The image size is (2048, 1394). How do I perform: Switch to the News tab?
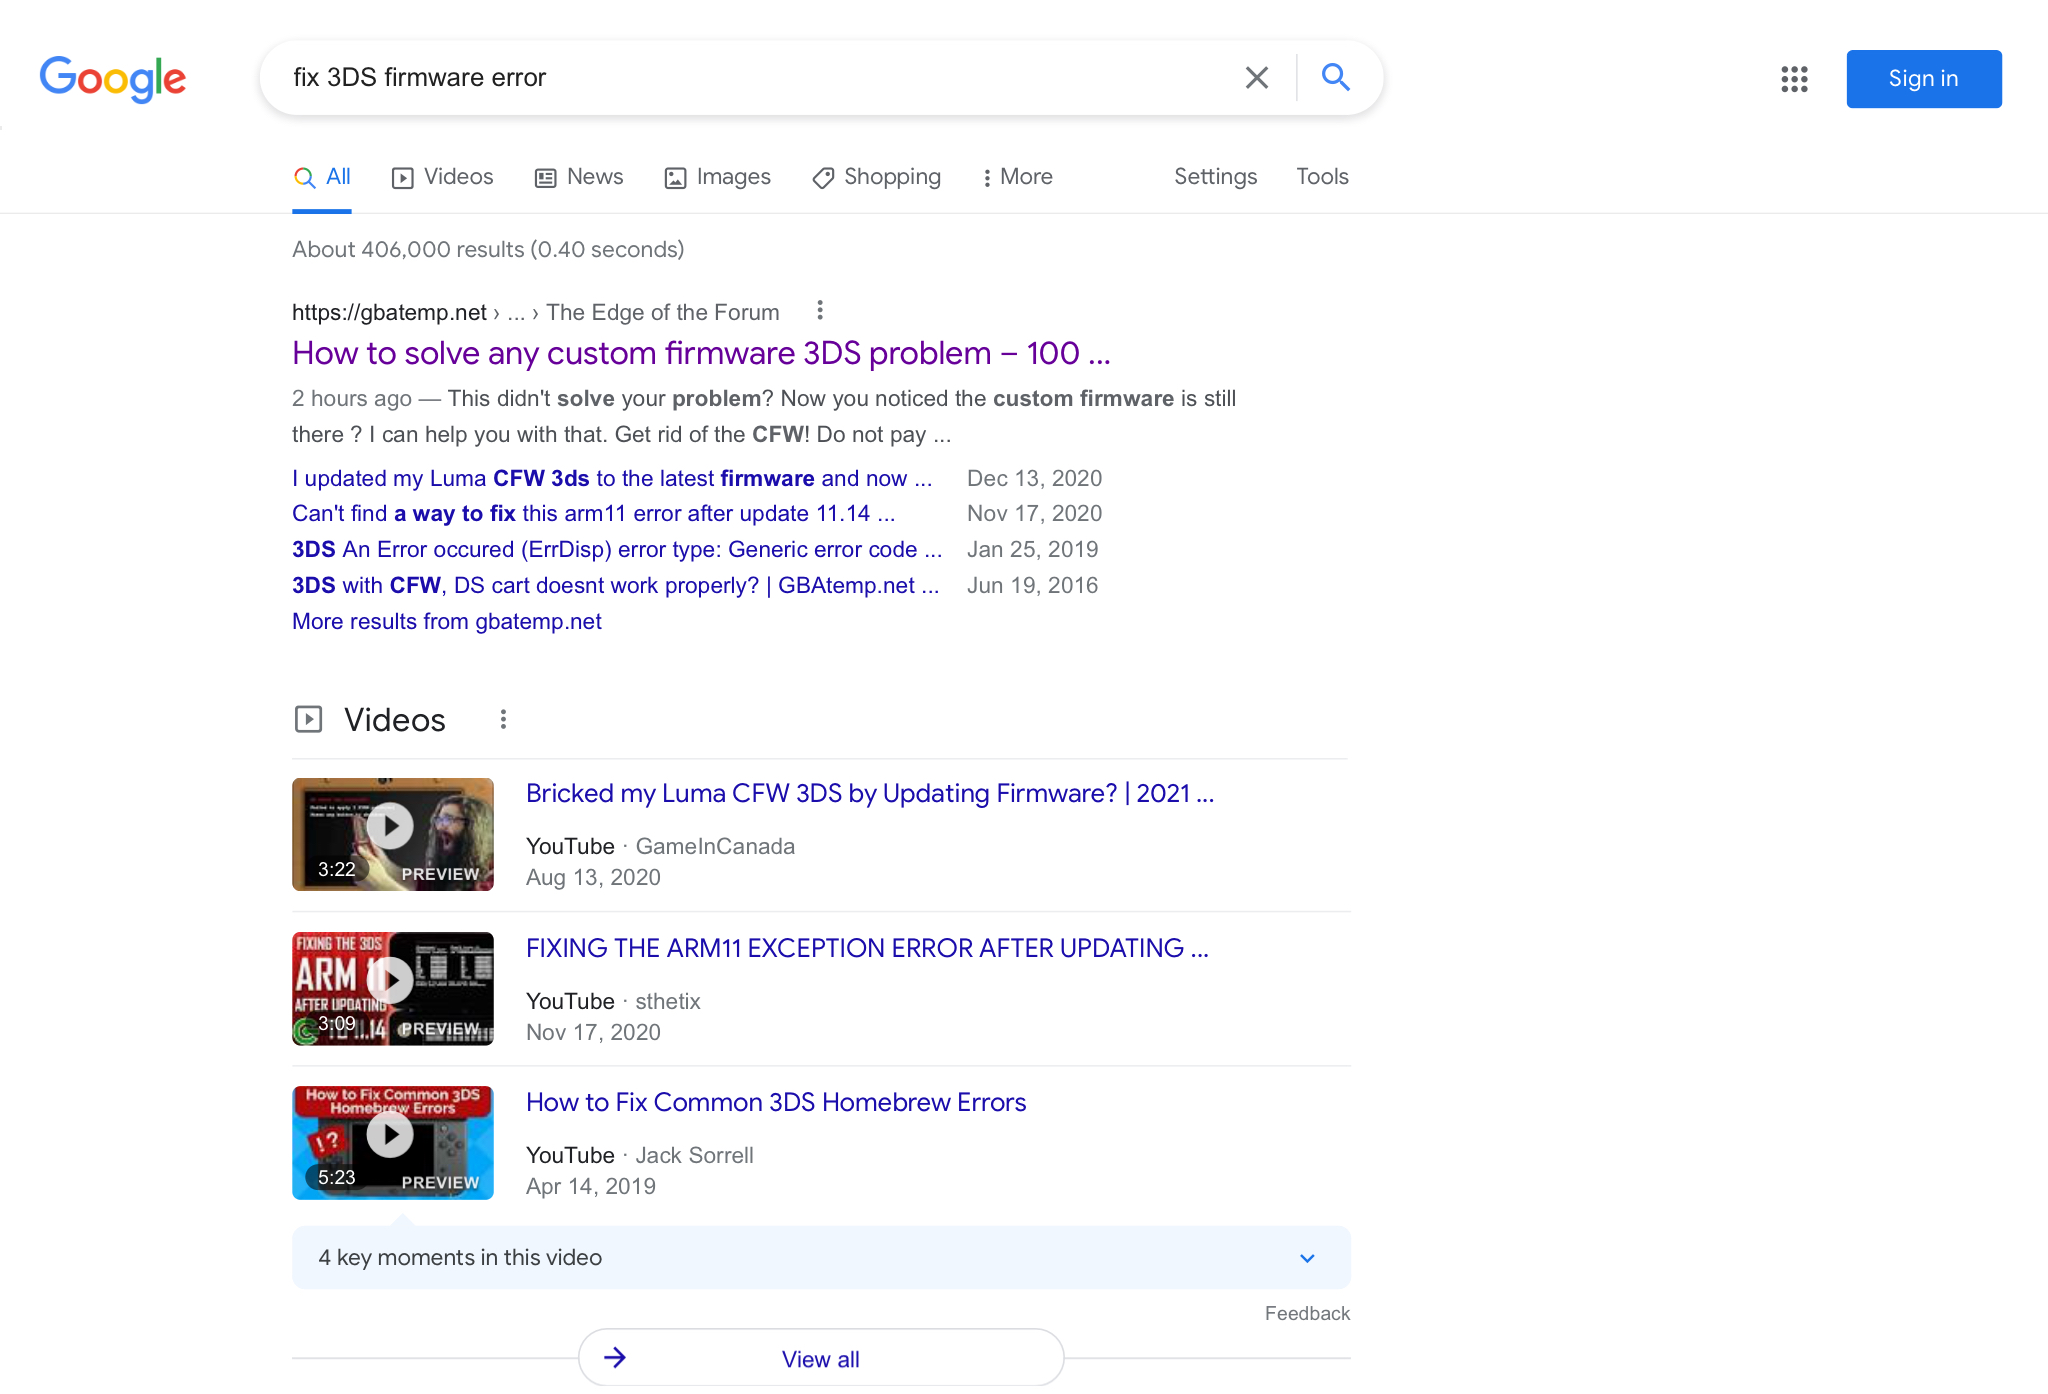pos(579,177)
